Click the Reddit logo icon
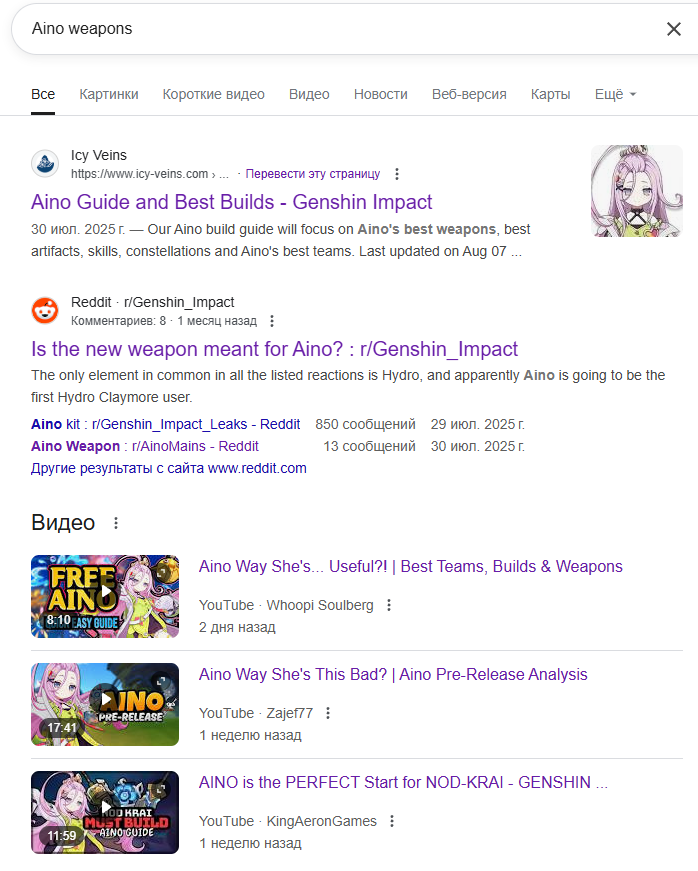The image size is (698, 871). (45, 310)
